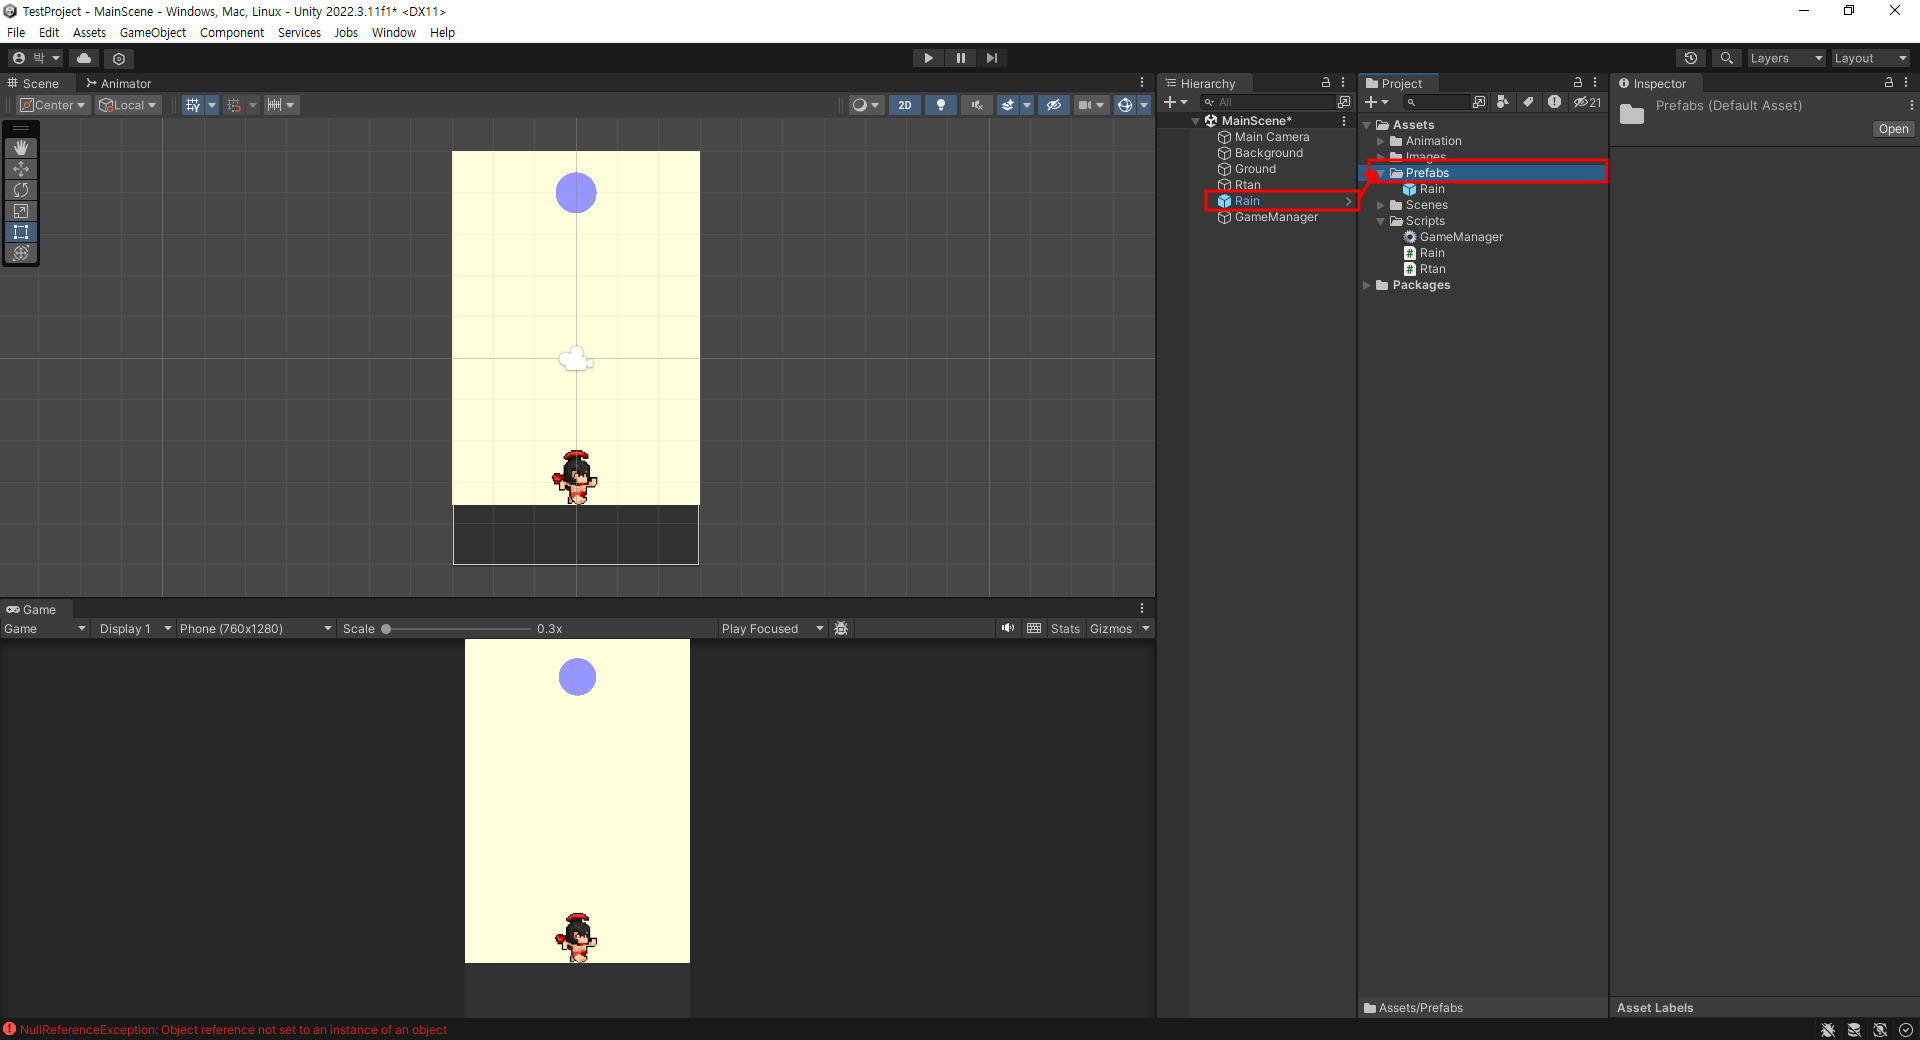Open Gizmos dropdown arrow in Game view
This screenshot has height=1040, width=1920.
point(1146,628)
